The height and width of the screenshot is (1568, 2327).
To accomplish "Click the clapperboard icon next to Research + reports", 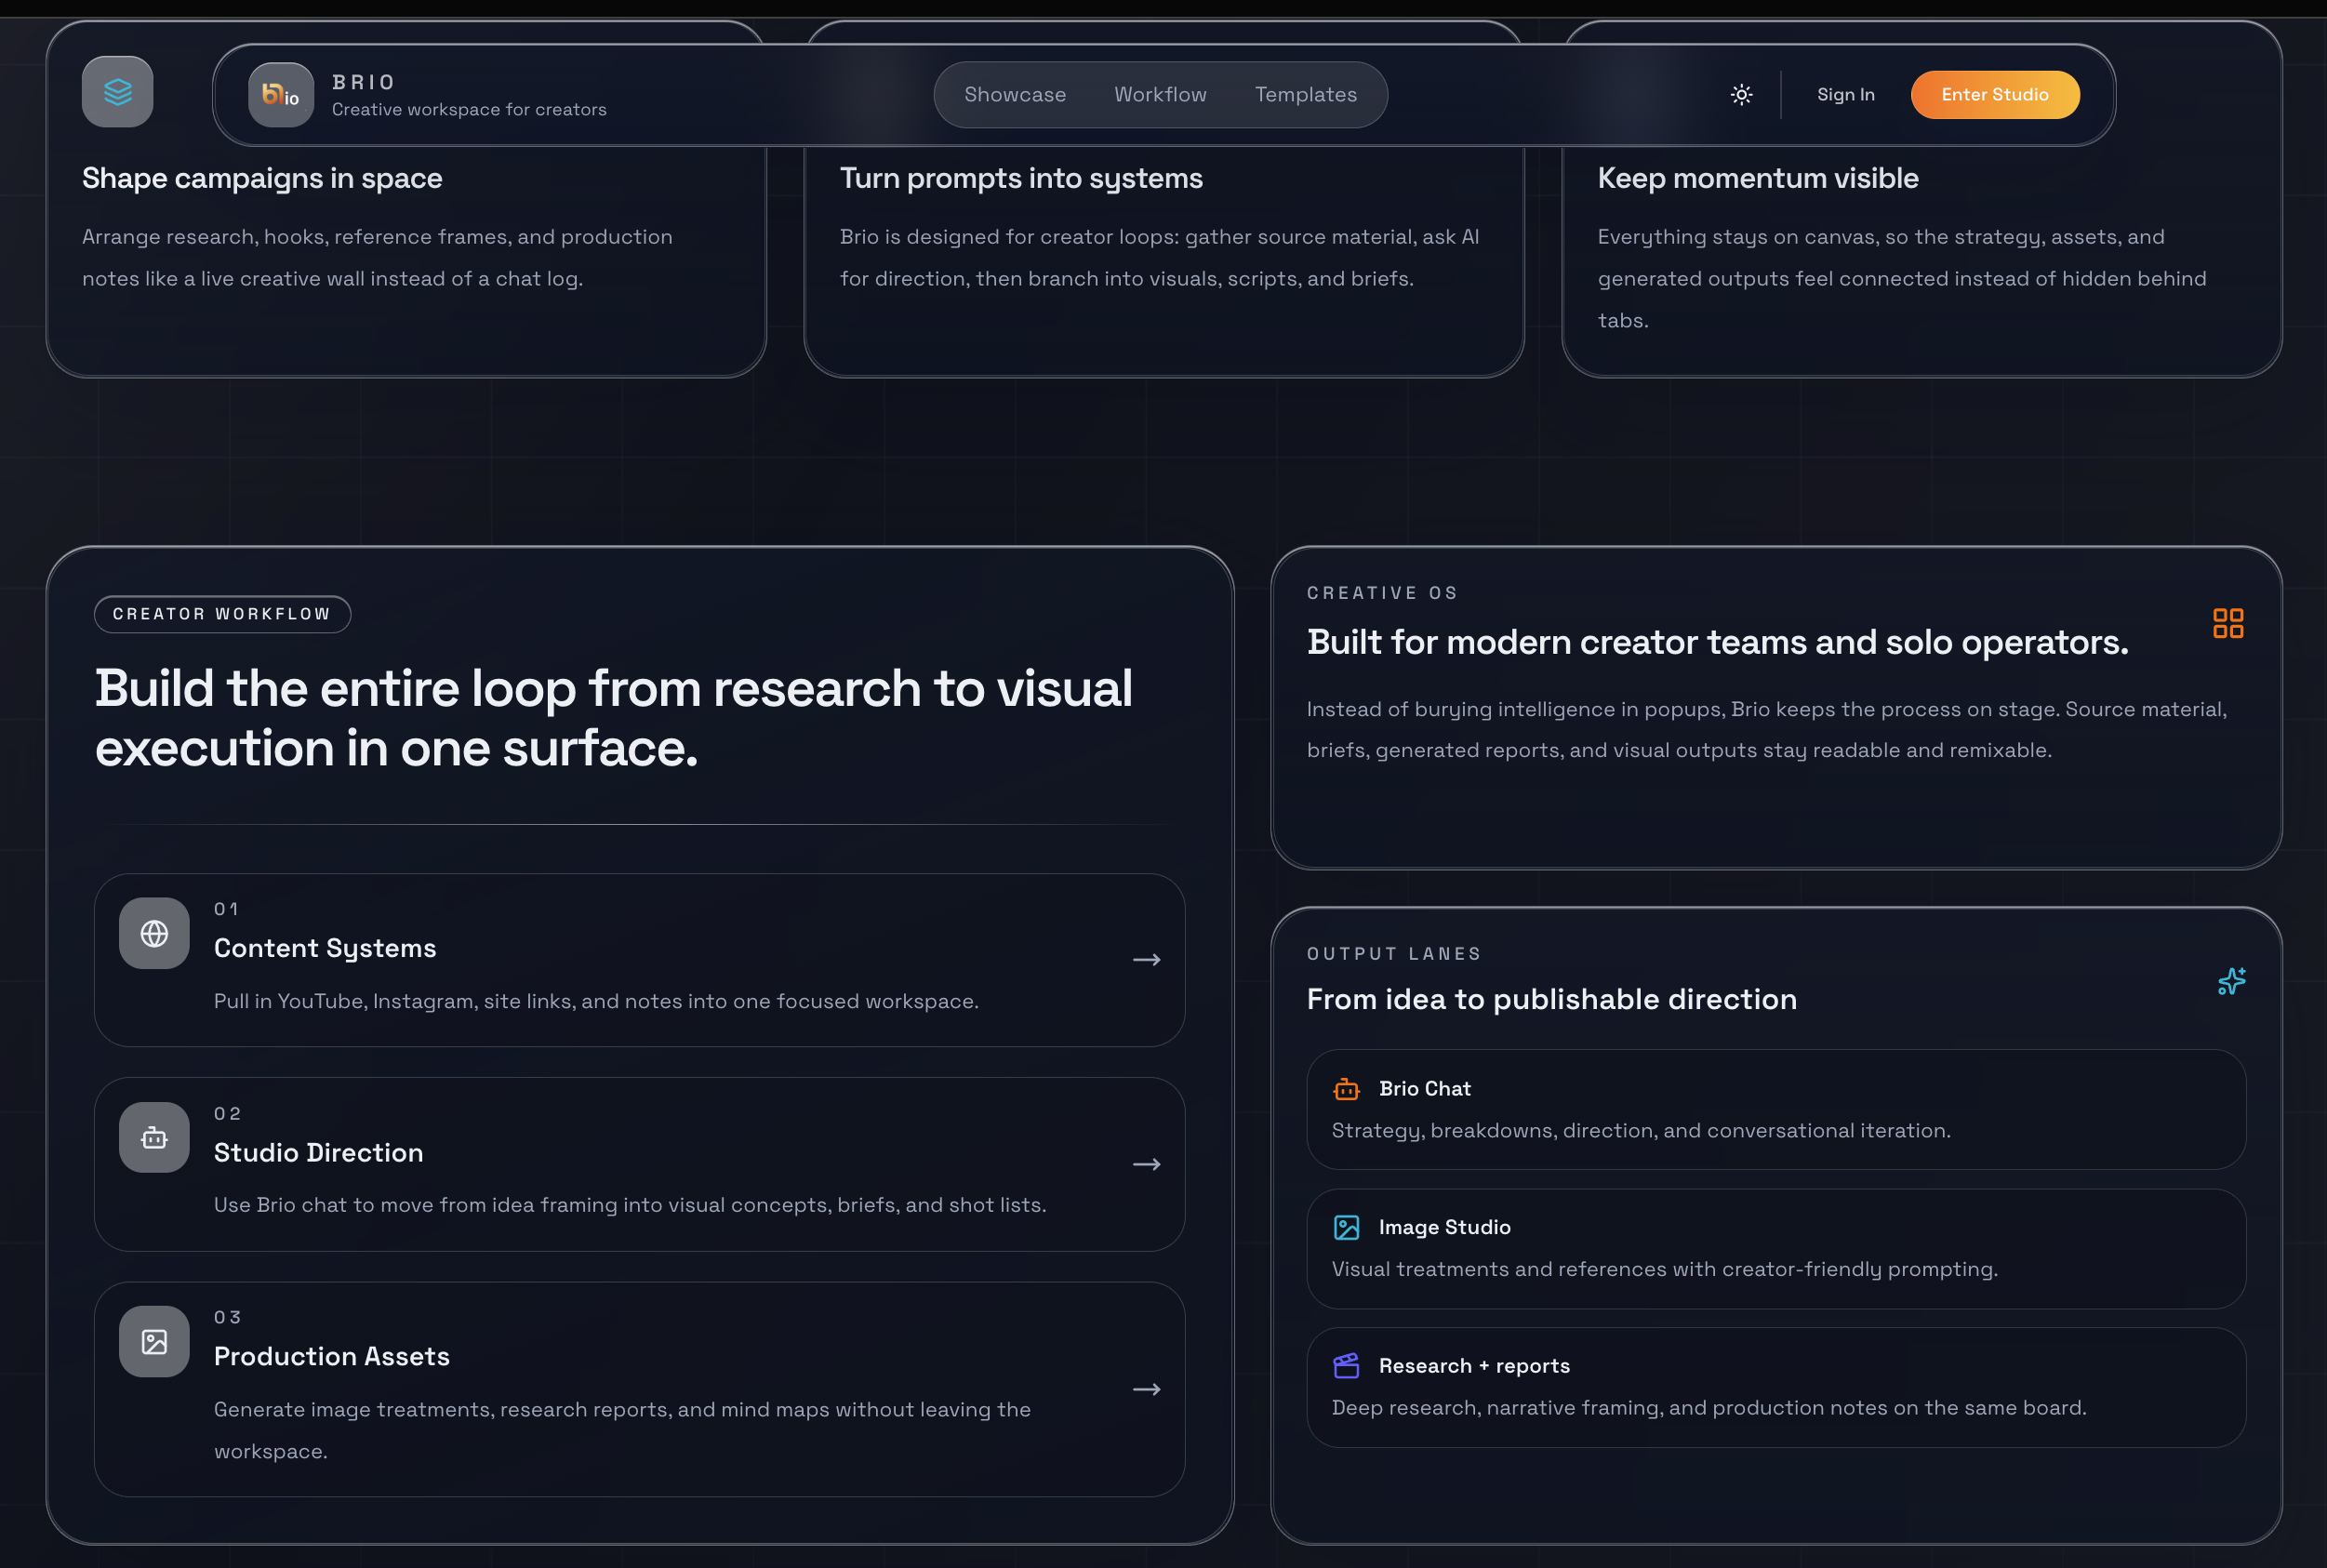I will point(1346,1366).
